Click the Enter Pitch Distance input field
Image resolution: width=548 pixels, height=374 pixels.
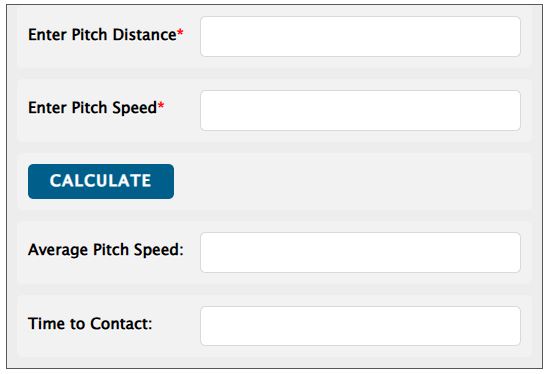360,37
